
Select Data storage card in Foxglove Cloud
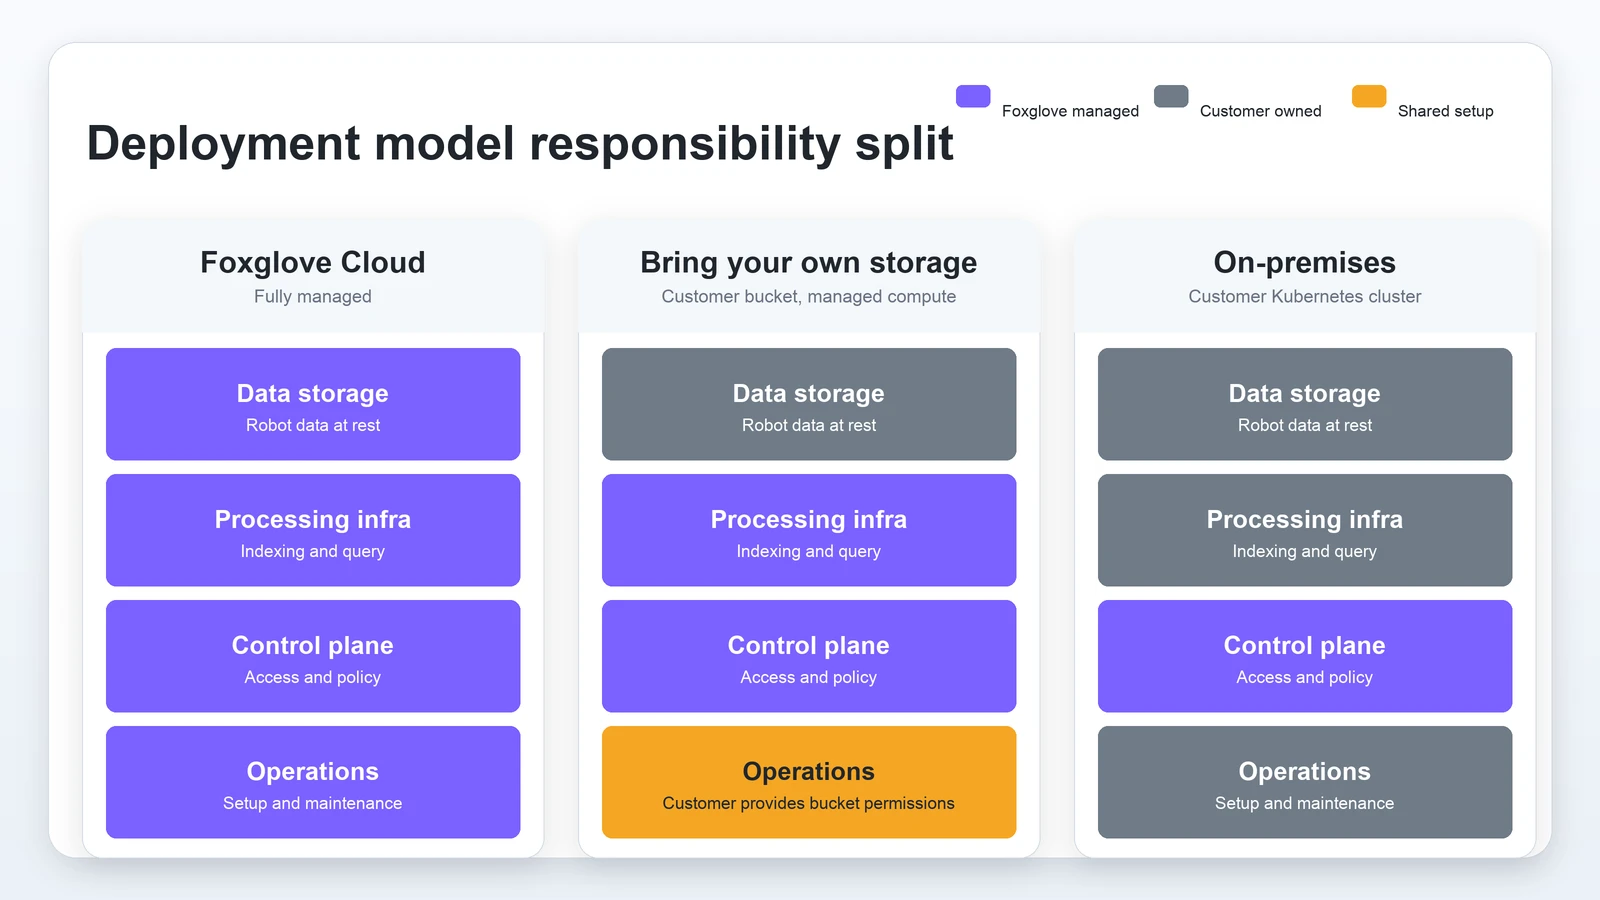313,404
